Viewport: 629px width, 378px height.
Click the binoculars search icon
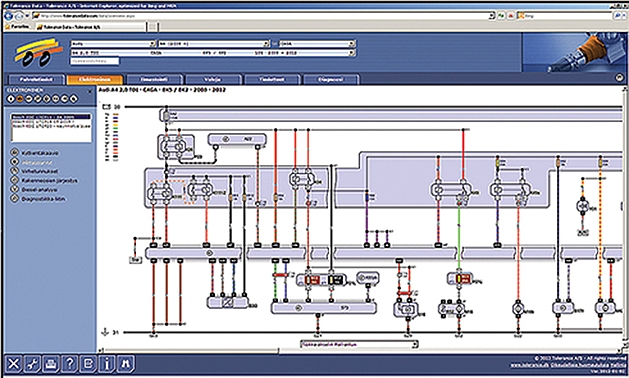coord(125,364)
